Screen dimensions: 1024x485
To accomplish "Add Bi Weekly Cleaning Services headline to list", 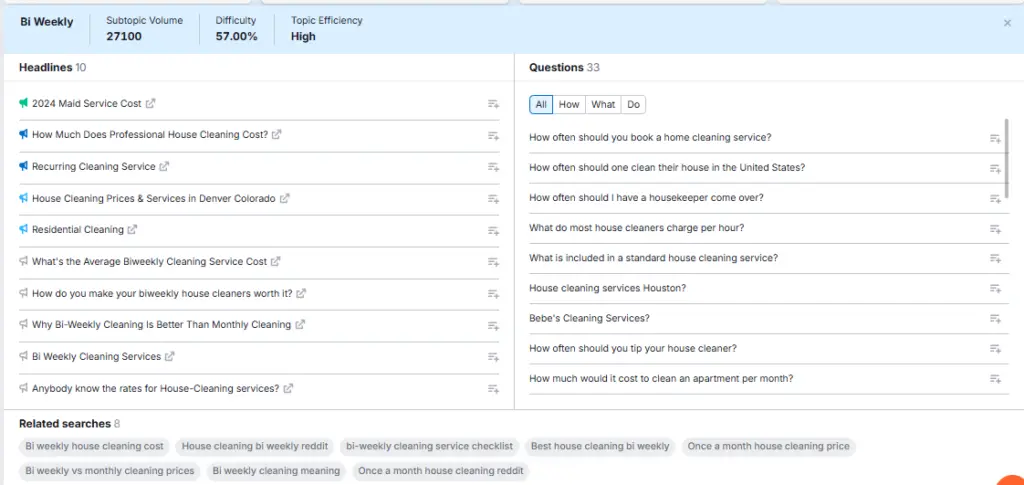I will (x=492, y=357).
